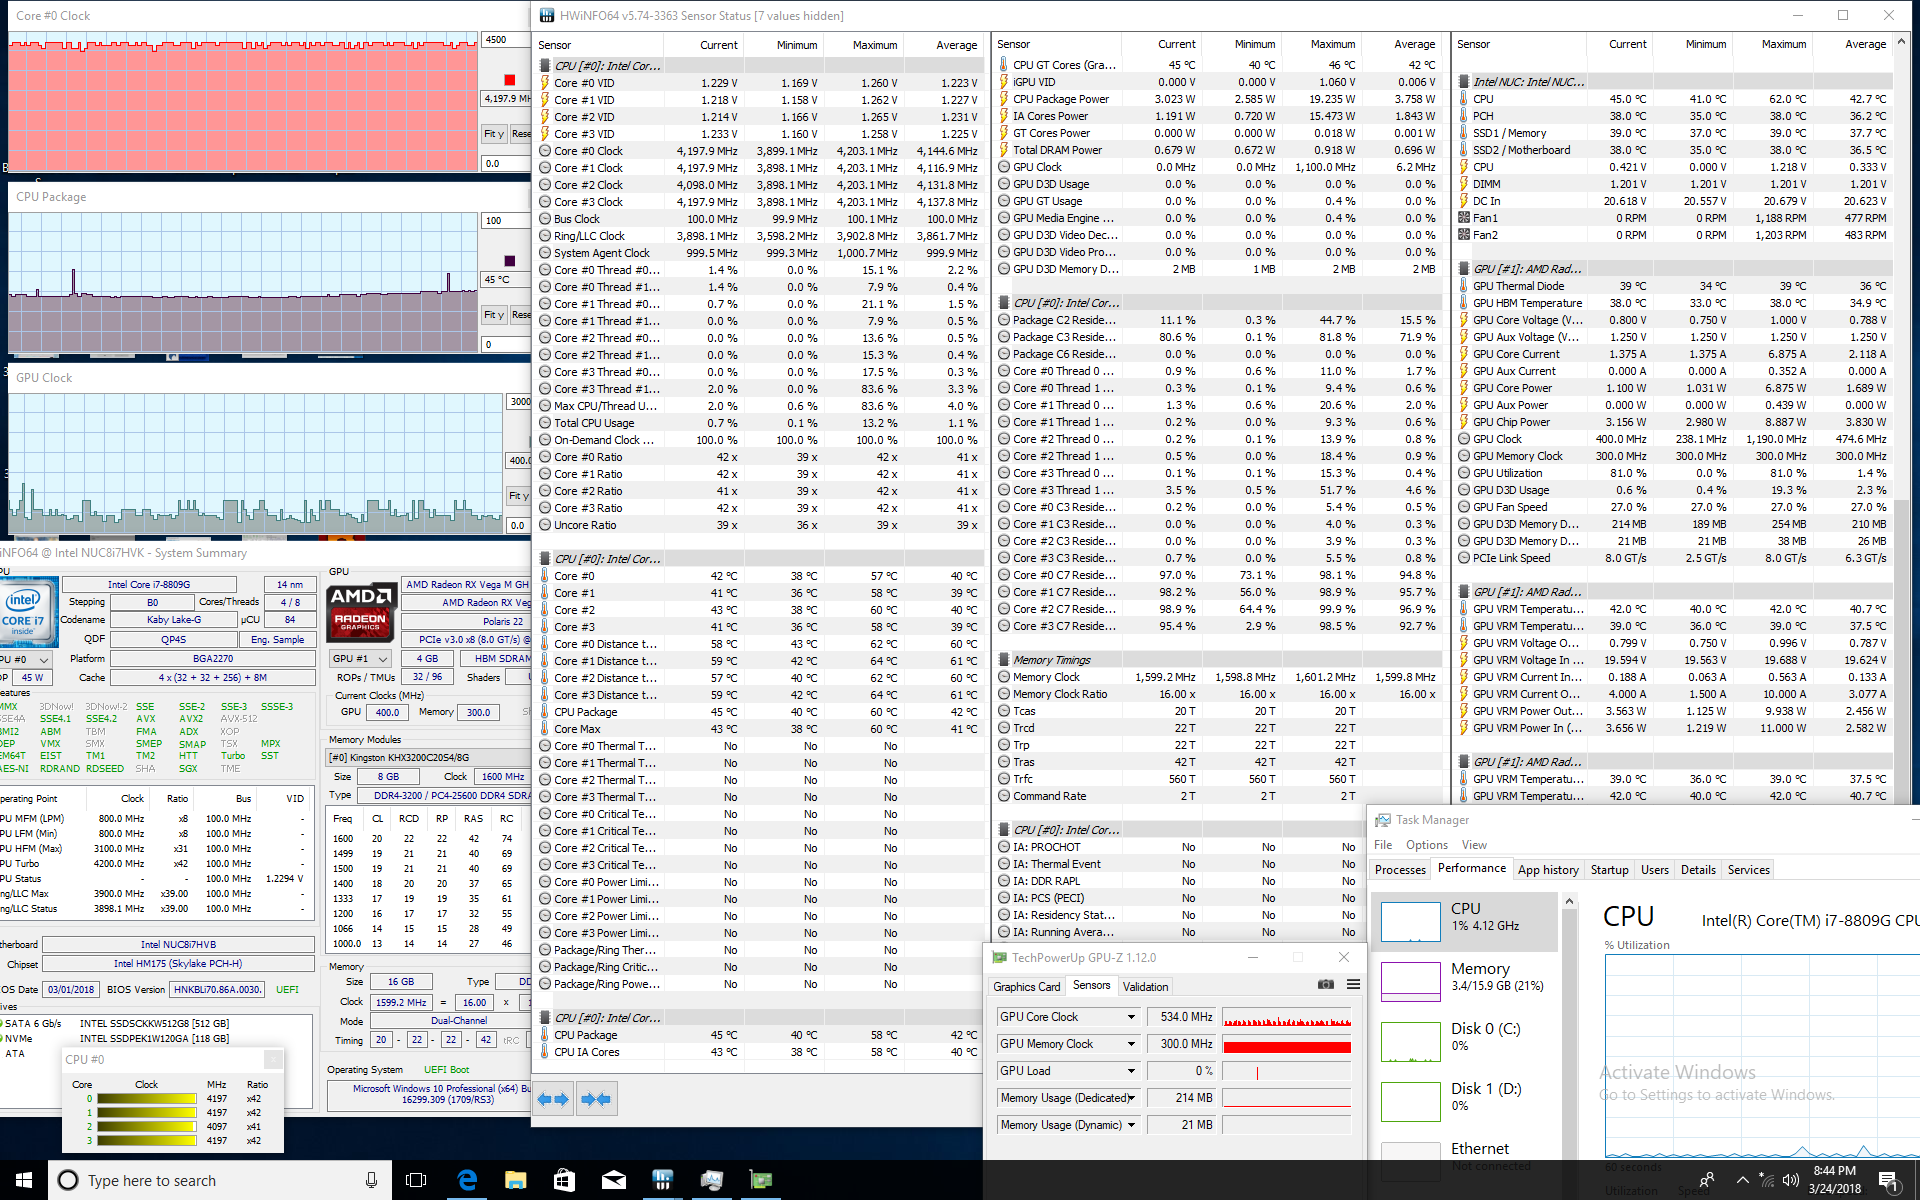Open the Options menu in Task Manager
1920x1200 pixels.
coord(1427,845)
